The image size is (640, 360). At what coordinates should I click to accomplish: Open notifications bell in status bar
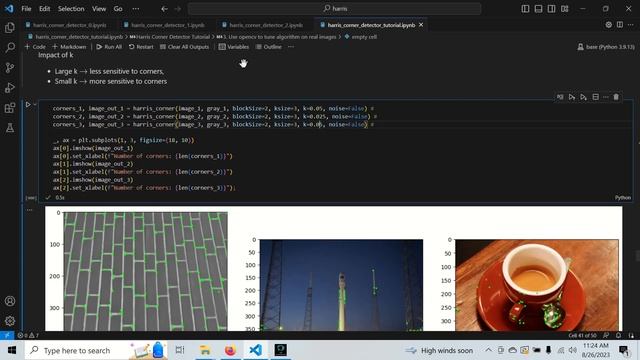(x=618, y=335)
